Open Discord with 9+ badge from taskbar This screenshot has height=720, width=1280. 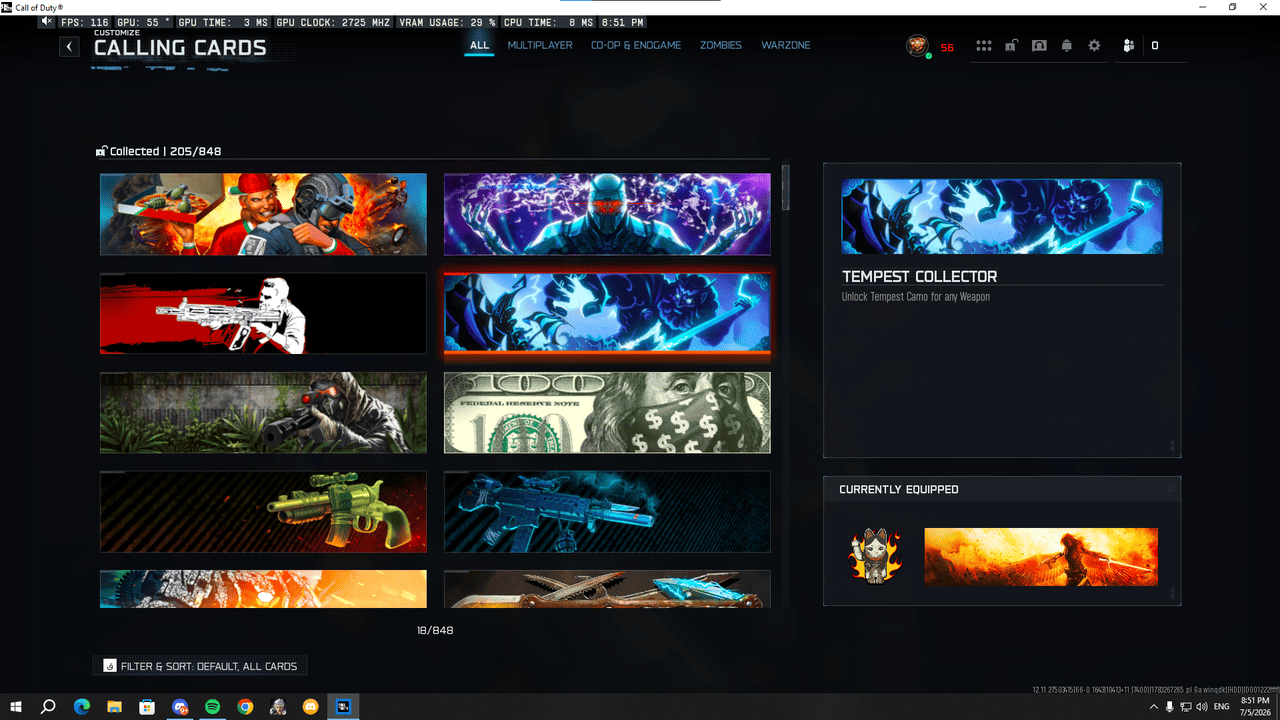[180, 707]
